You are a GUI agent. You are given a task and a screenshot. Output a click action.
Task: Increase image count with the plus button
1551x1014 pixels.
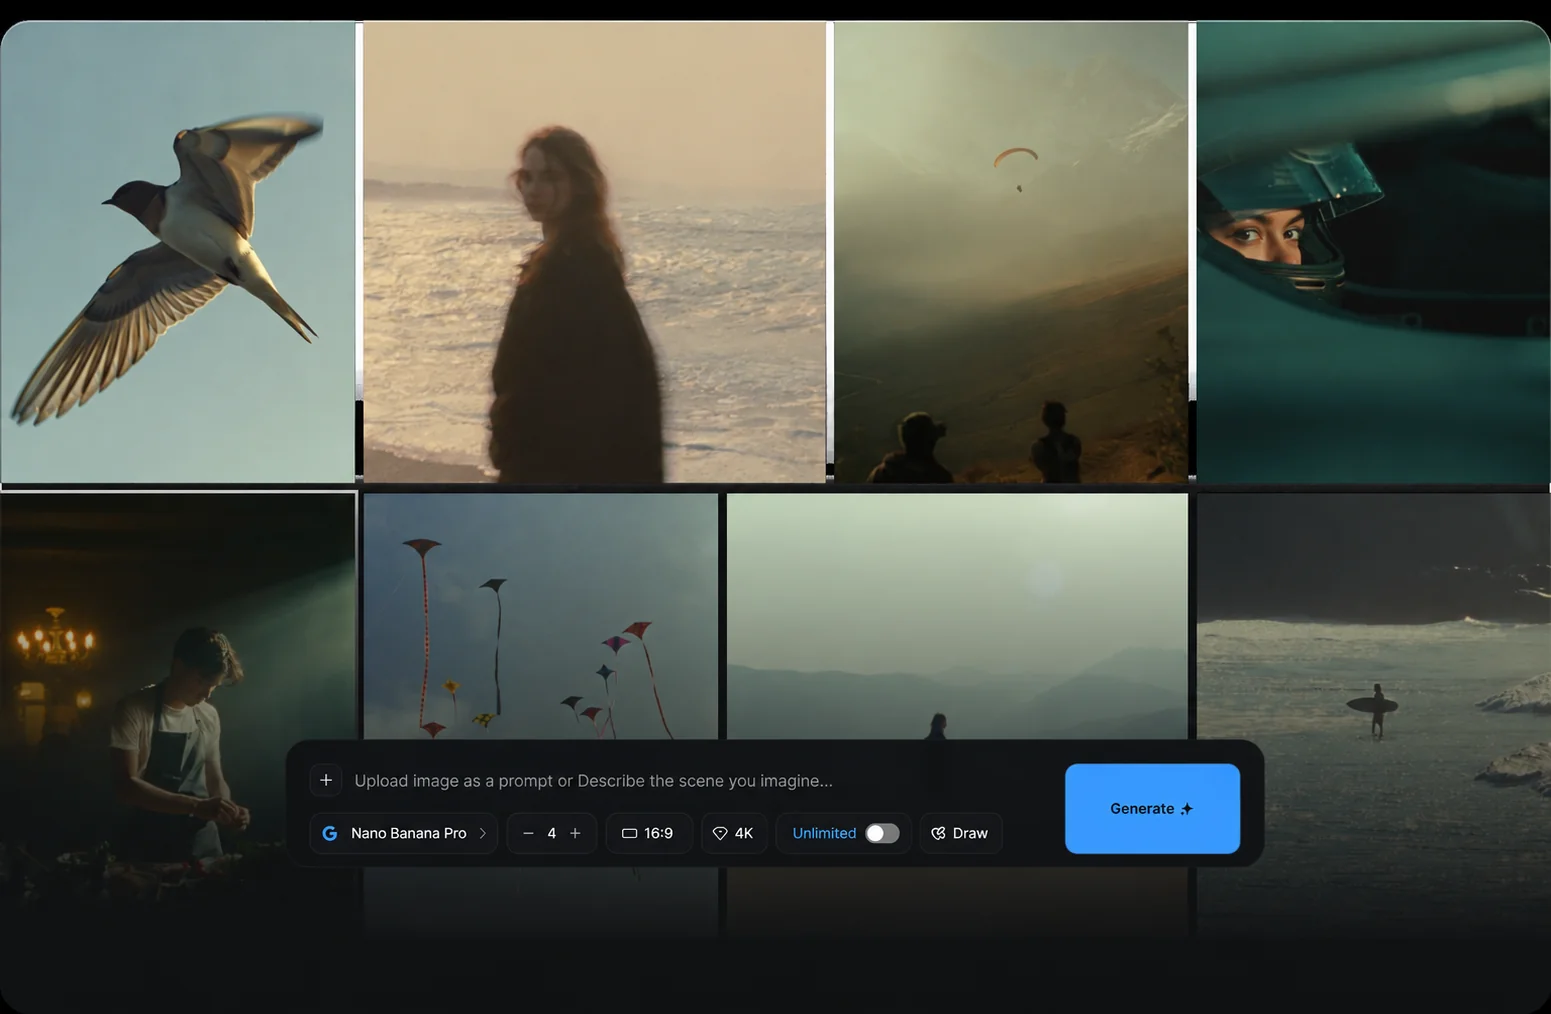pyautogui.click(x=575, y=833)
